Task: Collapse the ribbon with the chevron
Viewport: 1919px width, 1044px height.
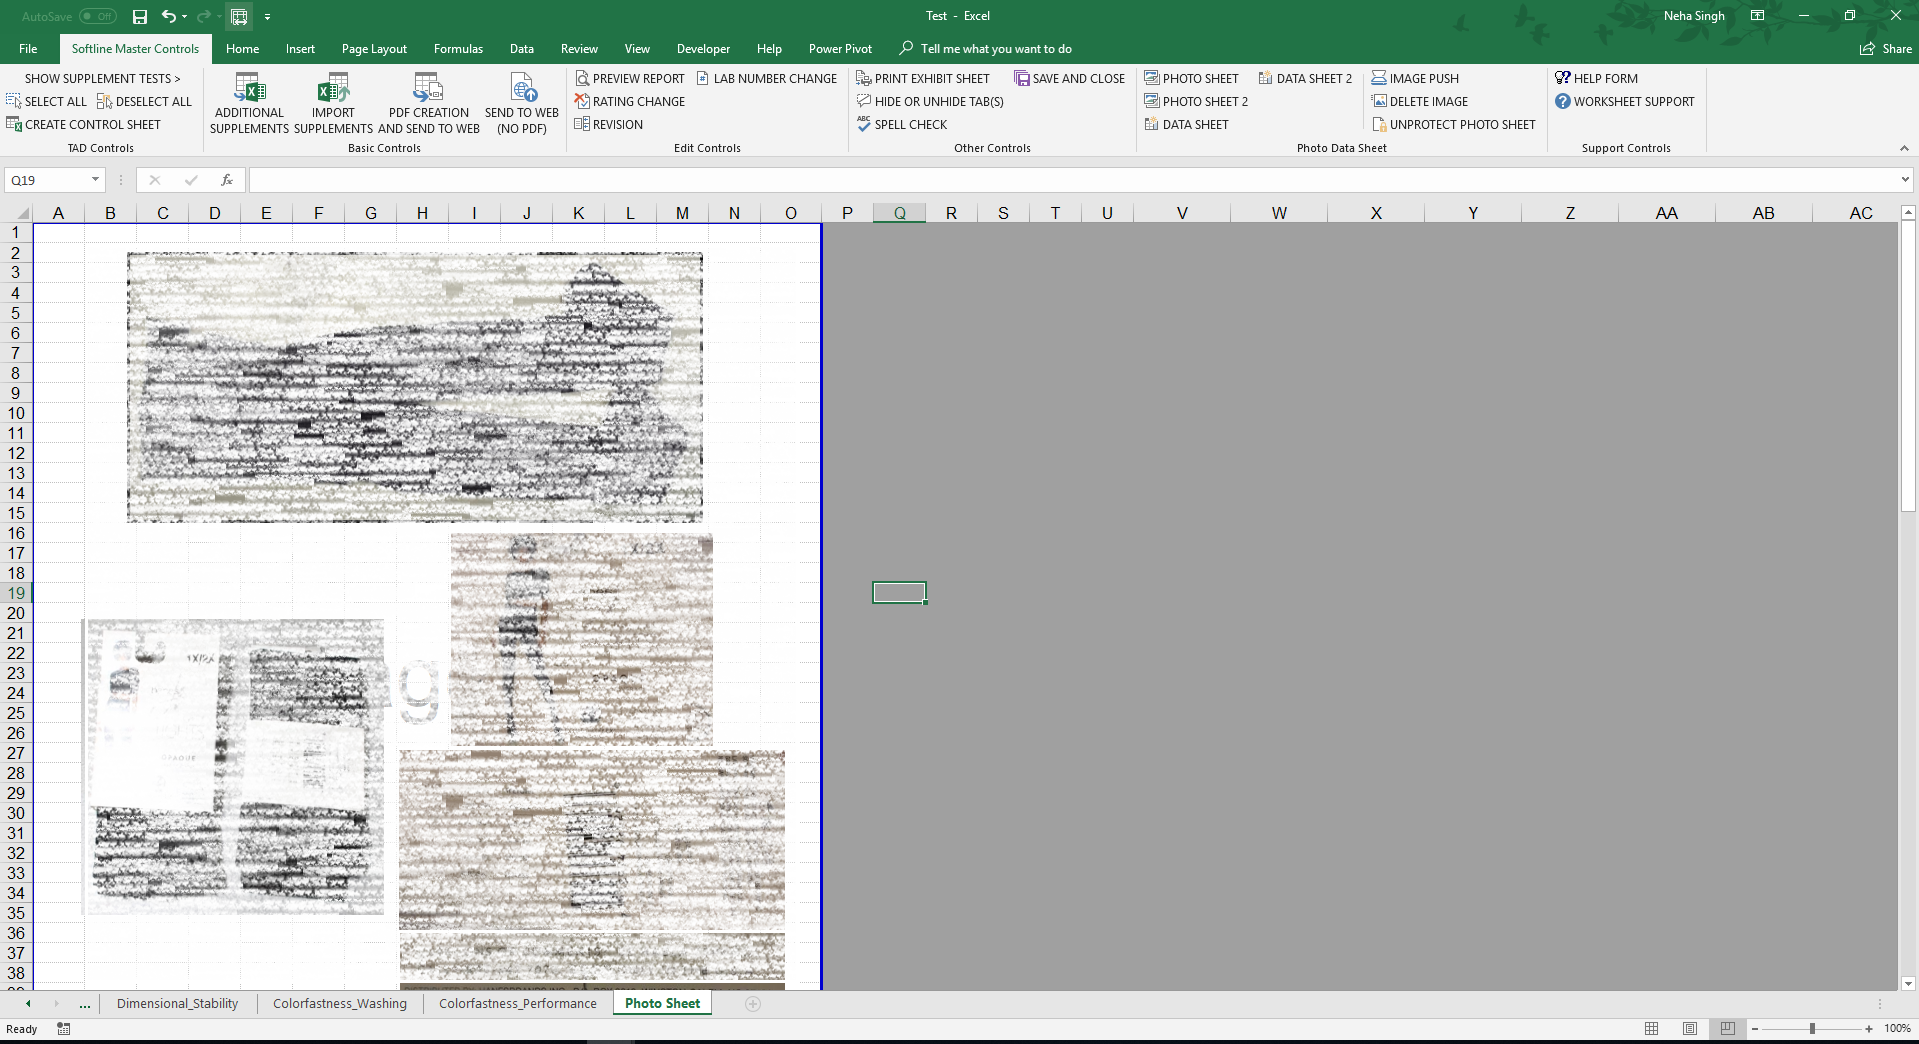Action: (x=1904, y=148)
